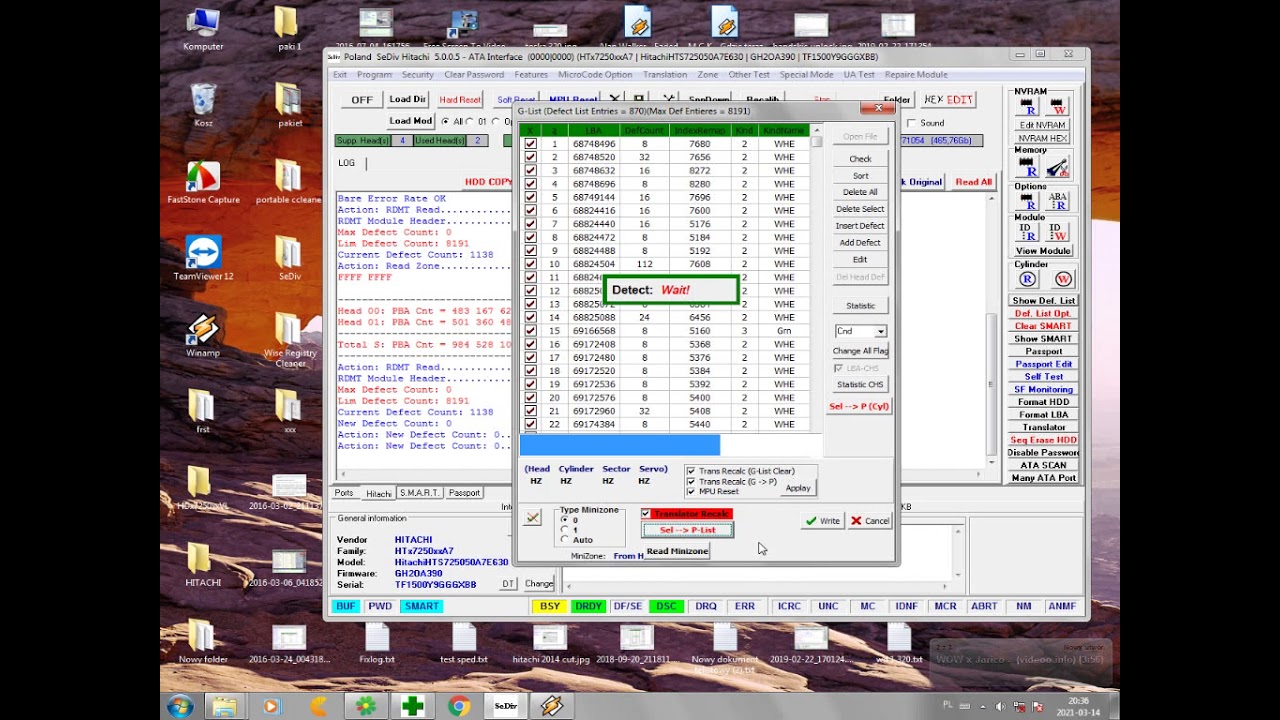Image resolution: width=1280 pixels, height=720 pixels.
Task: Click the Statistic CHS button
Action: (x=860, y=384)
